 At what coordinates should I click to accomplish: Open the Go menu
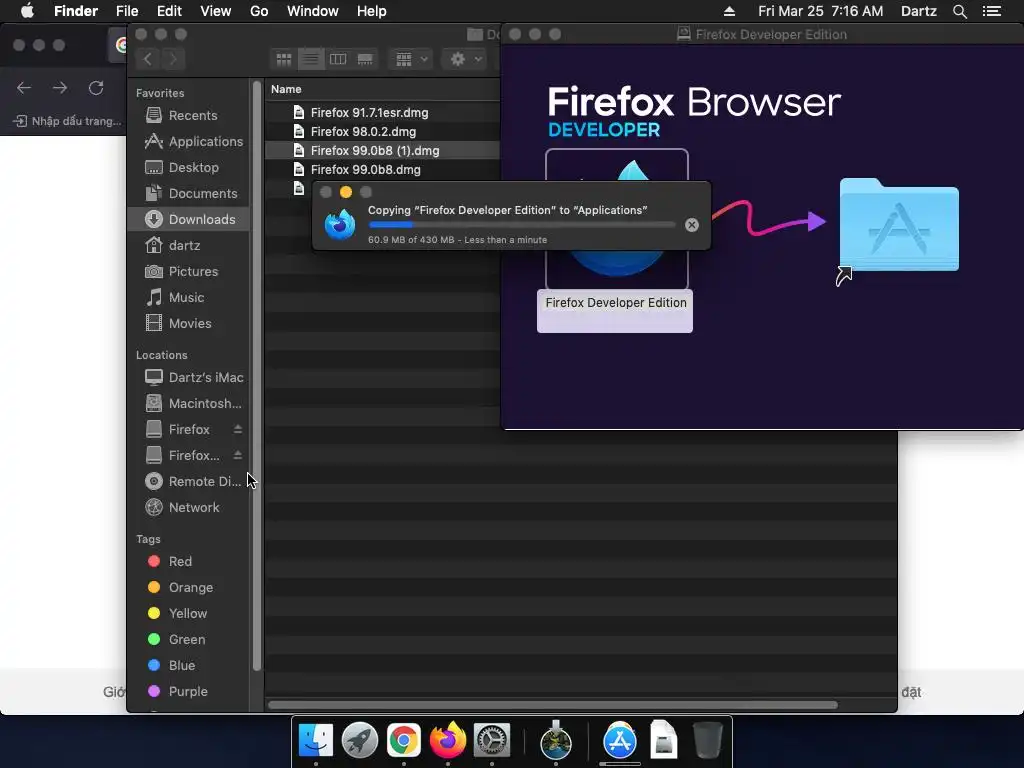(x=259, y=11)
